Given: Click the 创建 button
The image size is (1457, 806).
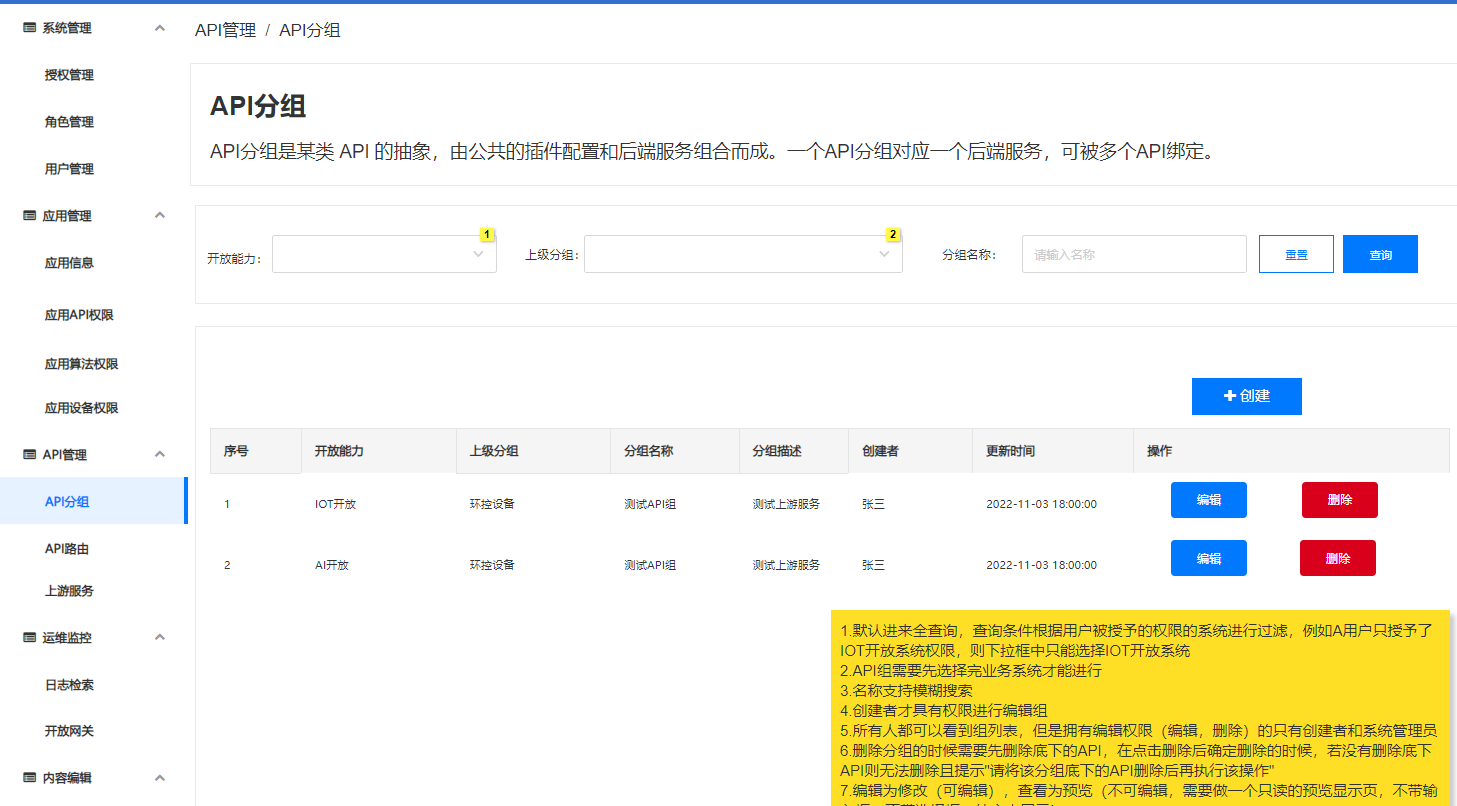Looking at the screenshot, I should pos(1246,396).
